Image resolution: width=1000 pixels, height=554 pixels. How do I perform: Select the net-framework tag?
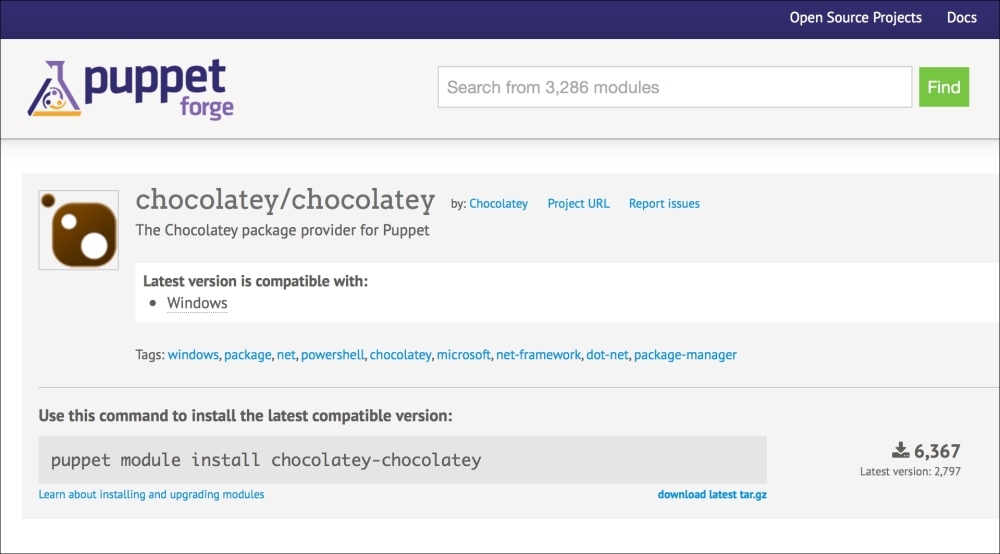pos(538,355)
